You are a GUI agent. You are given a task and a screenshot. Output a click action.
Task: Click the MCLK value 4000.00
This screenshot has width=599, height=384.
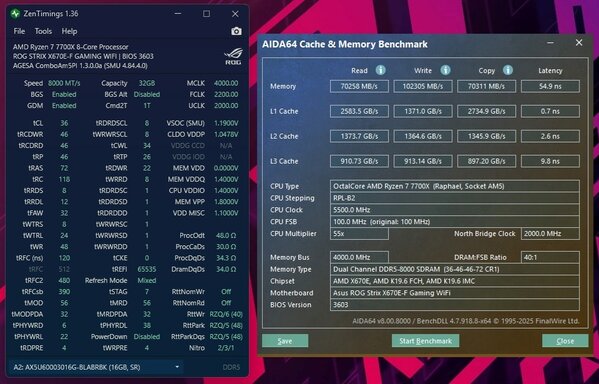pos(226,83)
